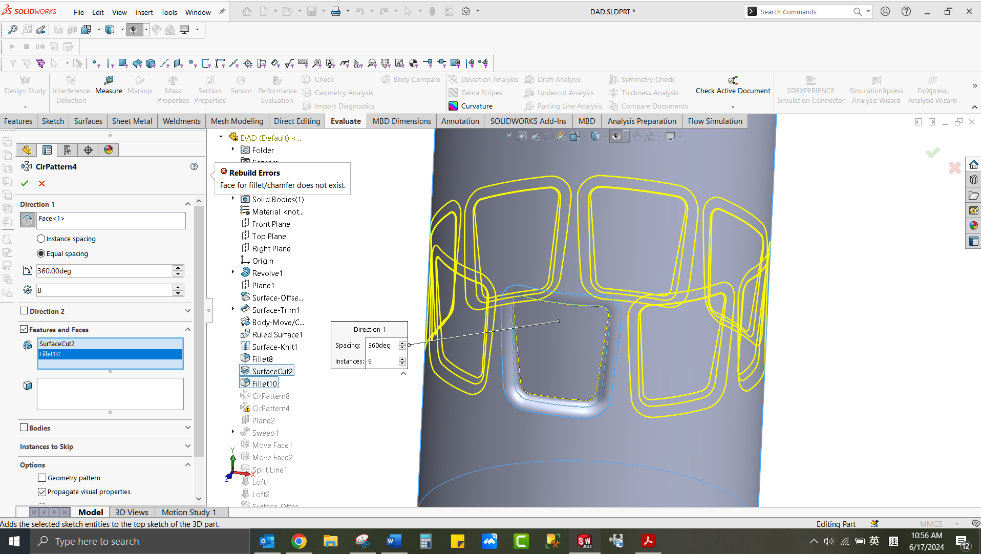Enable the Geometry pattern checkbox

point(42,478)
